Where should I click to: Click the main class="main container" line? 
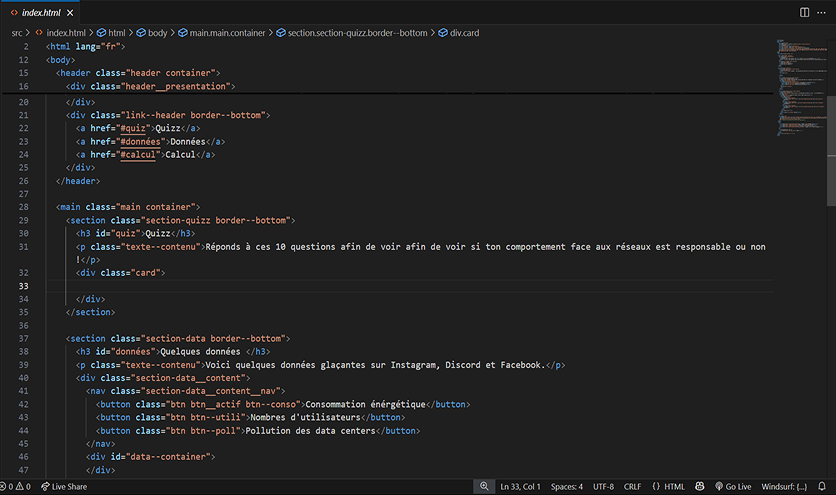point(128,207)
